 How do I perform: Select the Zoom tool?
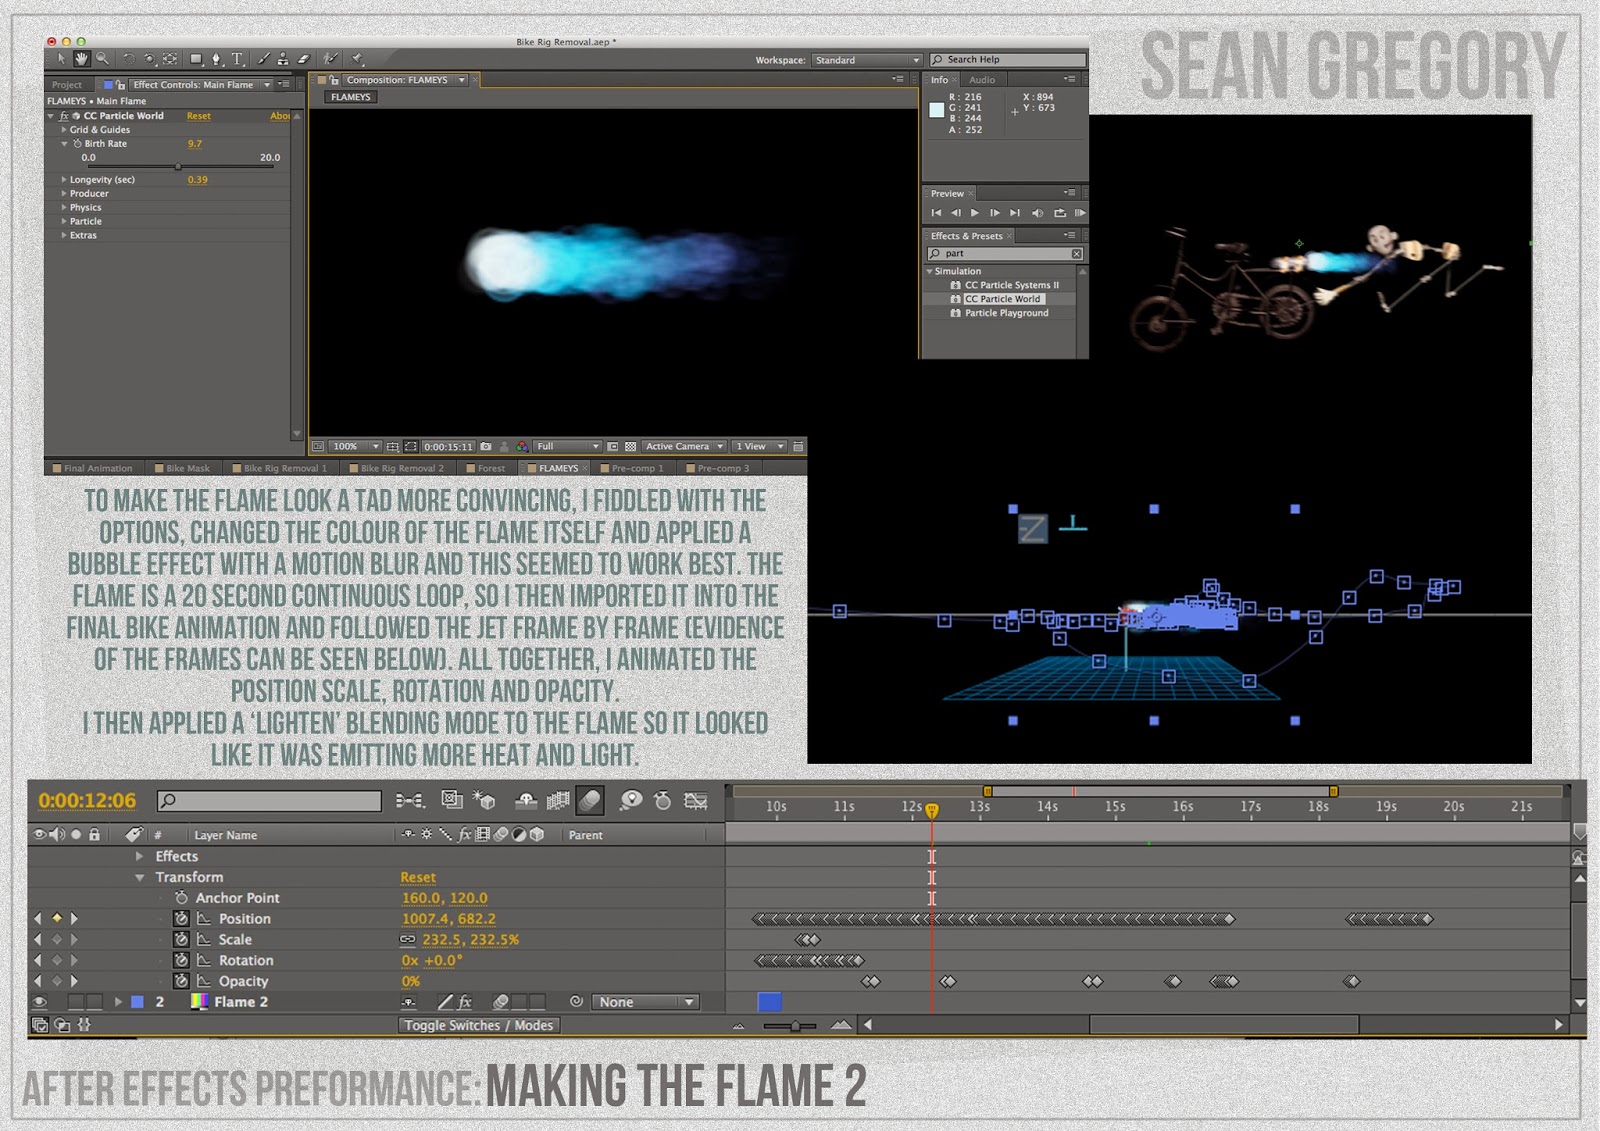102,58
